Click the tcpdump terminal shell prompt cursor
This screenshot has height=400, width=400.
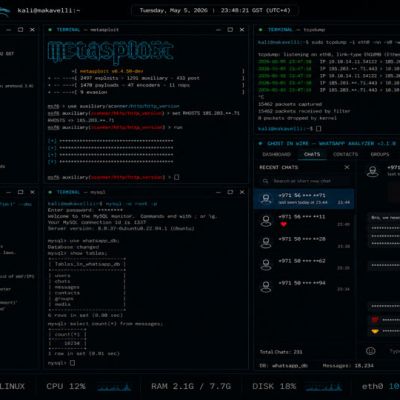(x=319, y=128)
